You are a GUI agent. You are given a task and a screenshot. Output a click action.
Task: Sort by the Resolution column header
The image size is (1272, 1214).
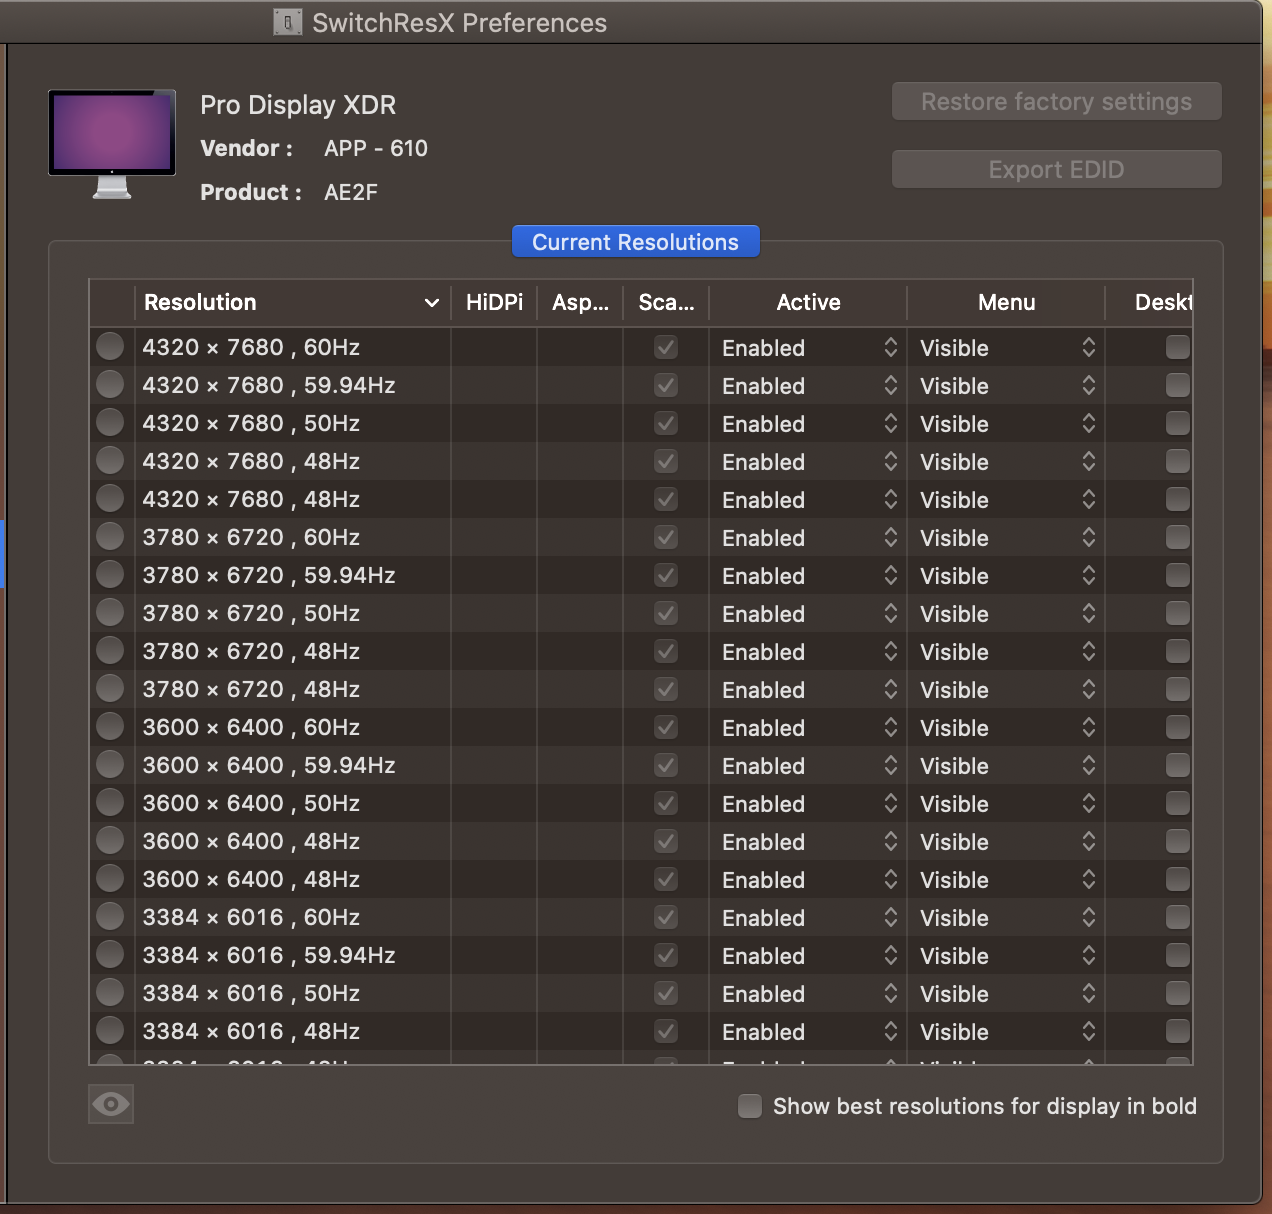292,302
